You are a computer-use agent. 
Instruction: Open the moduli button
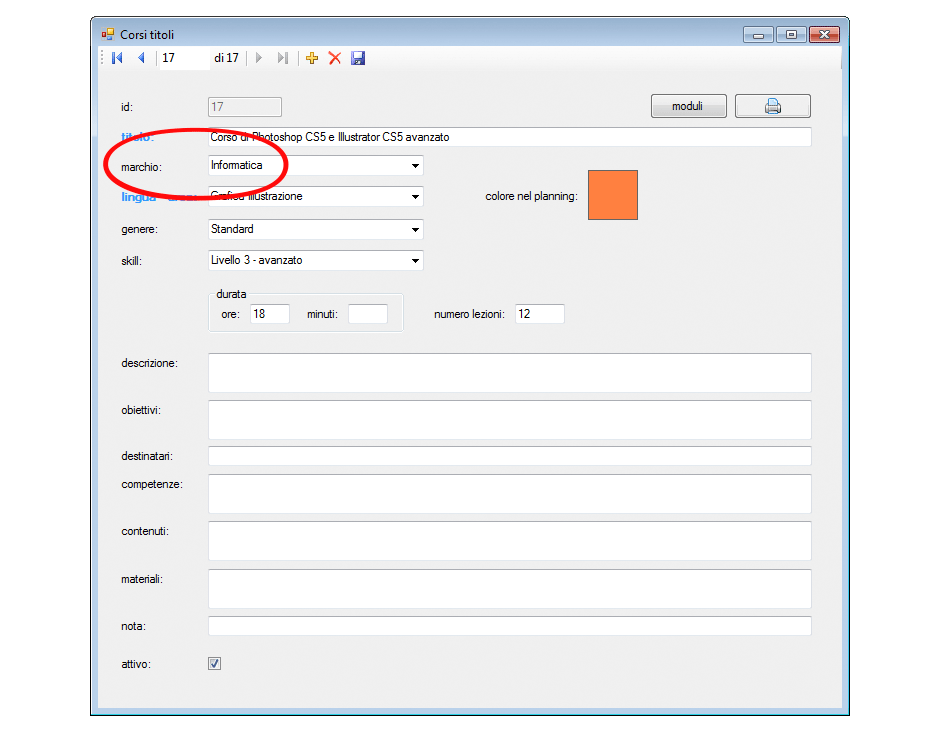[688, 106]
